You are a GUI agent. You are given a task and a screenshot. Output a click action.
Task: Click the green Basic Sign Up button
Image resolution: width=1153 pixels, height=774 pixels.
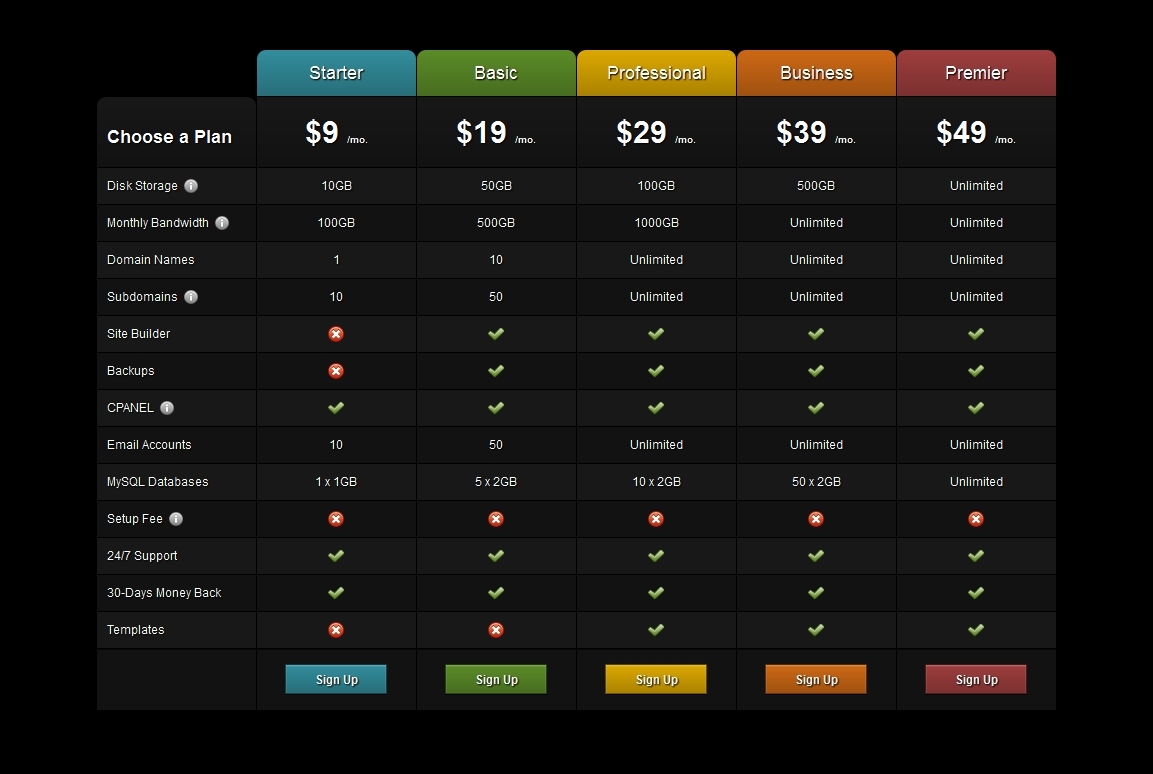click(496, 679)
